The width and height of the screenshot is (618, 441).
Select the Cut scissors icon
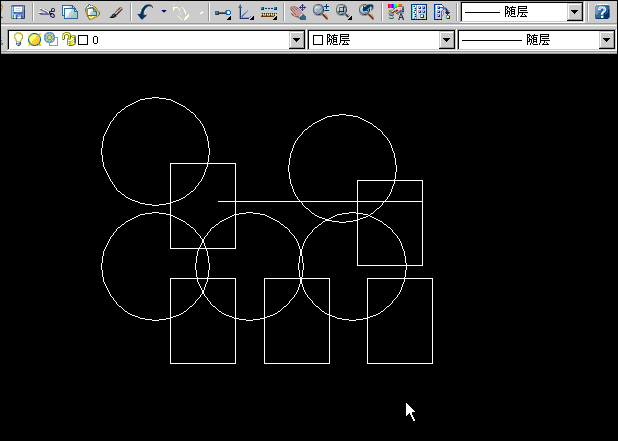(47, 12)
